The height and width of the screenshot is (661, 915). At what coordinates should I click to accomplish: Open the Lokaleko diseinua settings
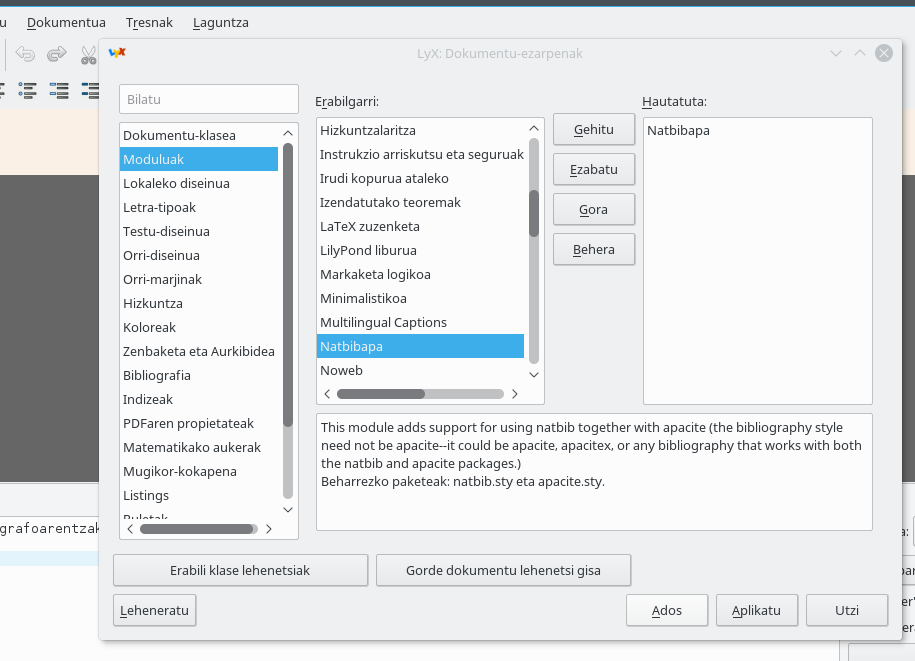coord(198,183)
